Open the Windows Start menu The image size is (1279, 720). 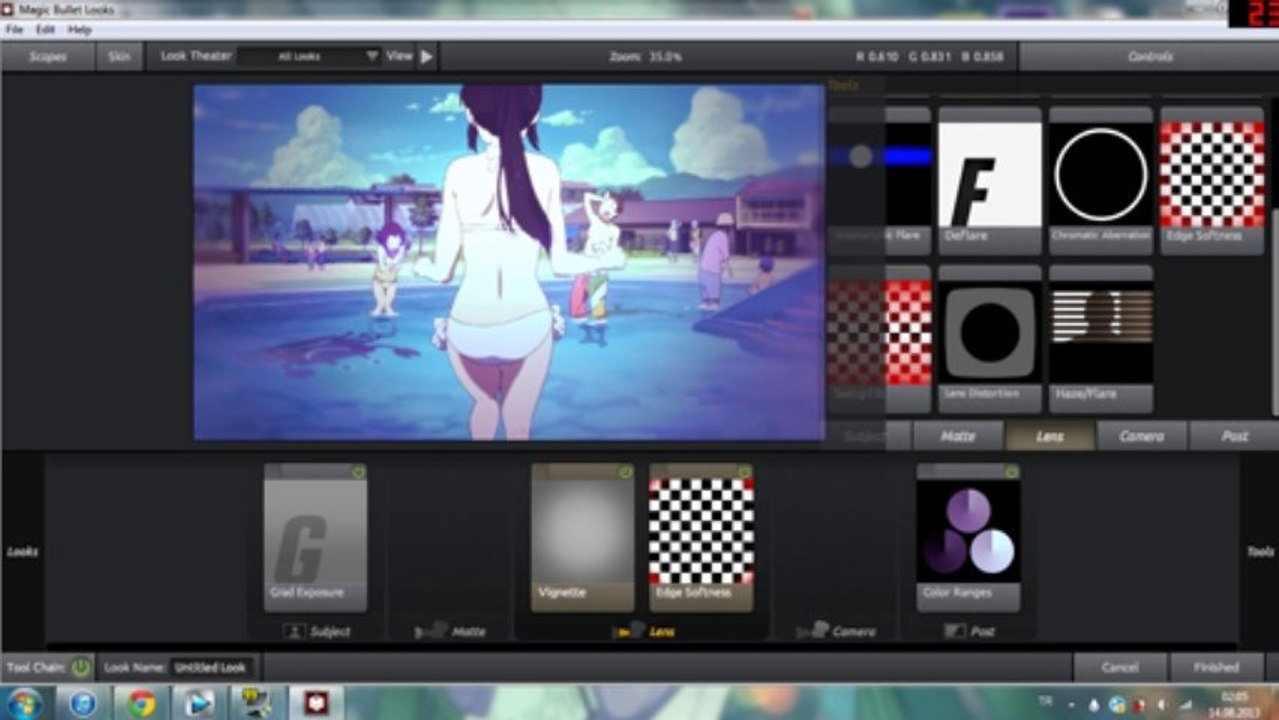point(24,703)
